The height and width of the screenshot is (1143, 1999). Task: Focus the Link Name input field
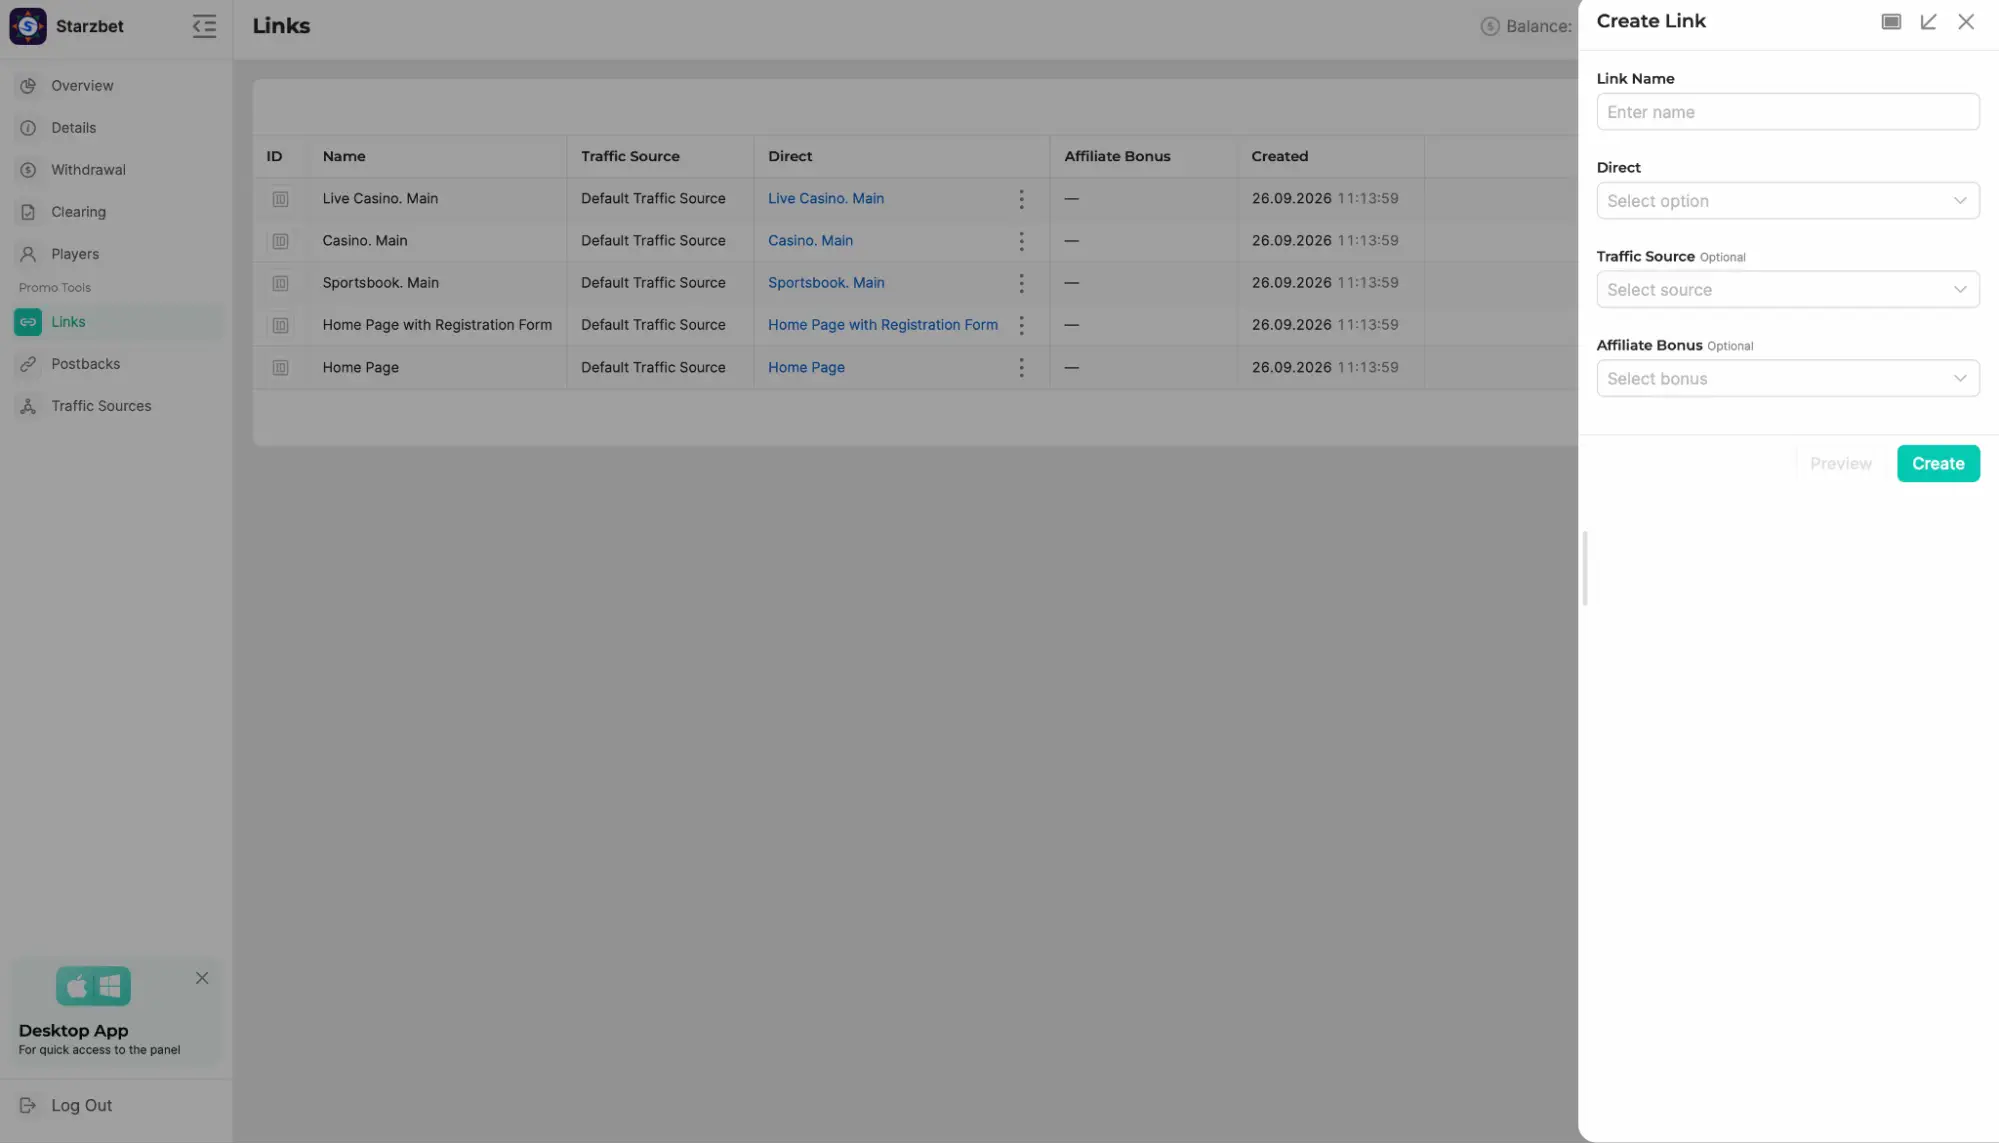pos(1787,112)
